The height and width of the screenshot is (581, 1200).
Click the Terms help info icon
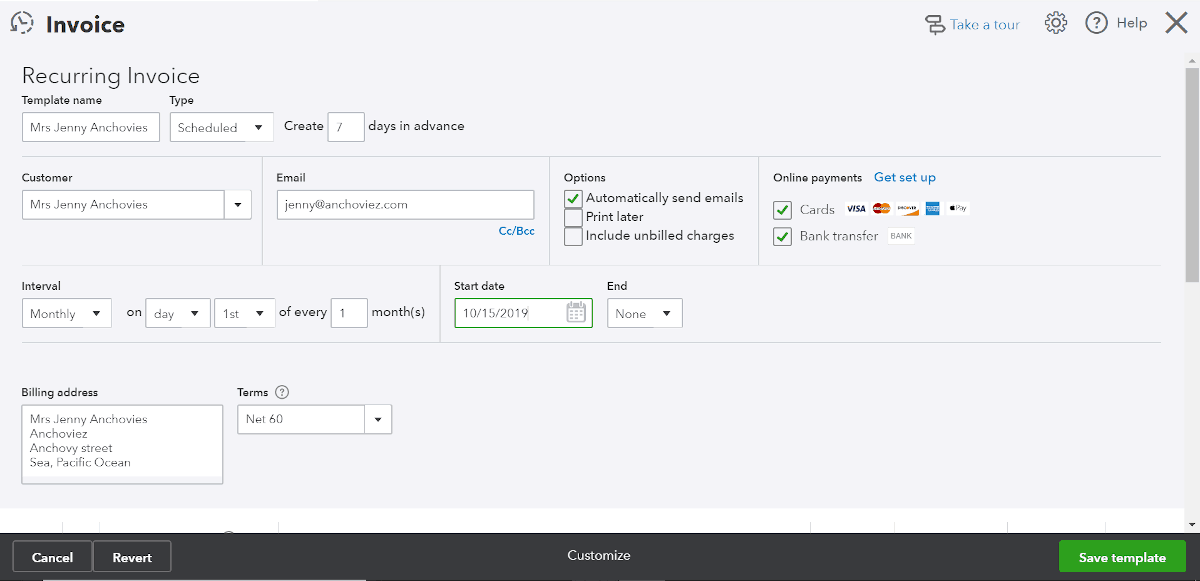(x=282, y=393)
